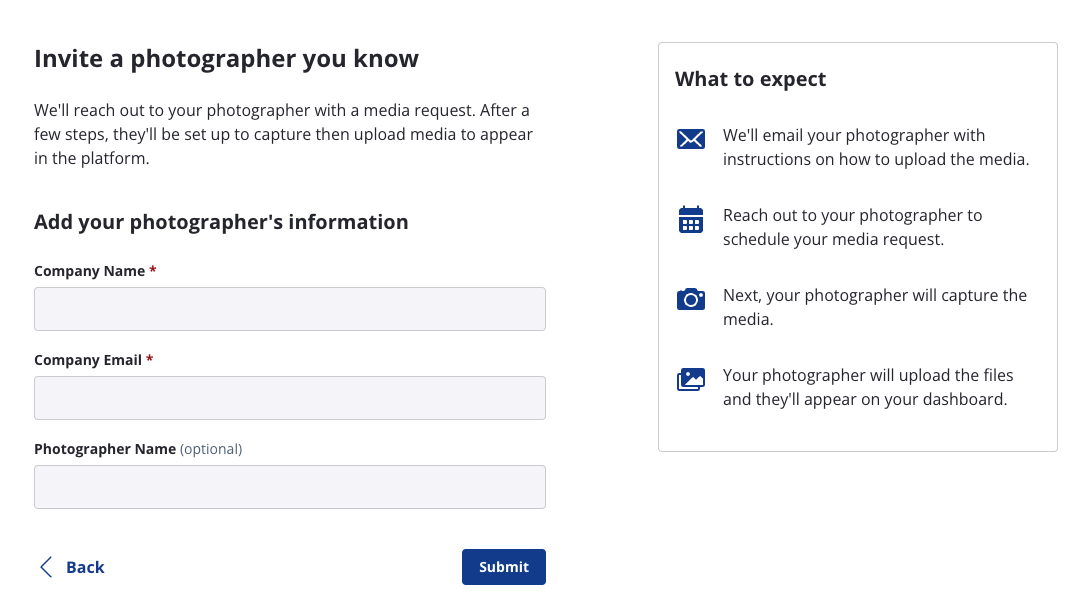Click the text about capturing the media
The width and height of the screenshot is (1083, 616).
click(x=874, y=307)
